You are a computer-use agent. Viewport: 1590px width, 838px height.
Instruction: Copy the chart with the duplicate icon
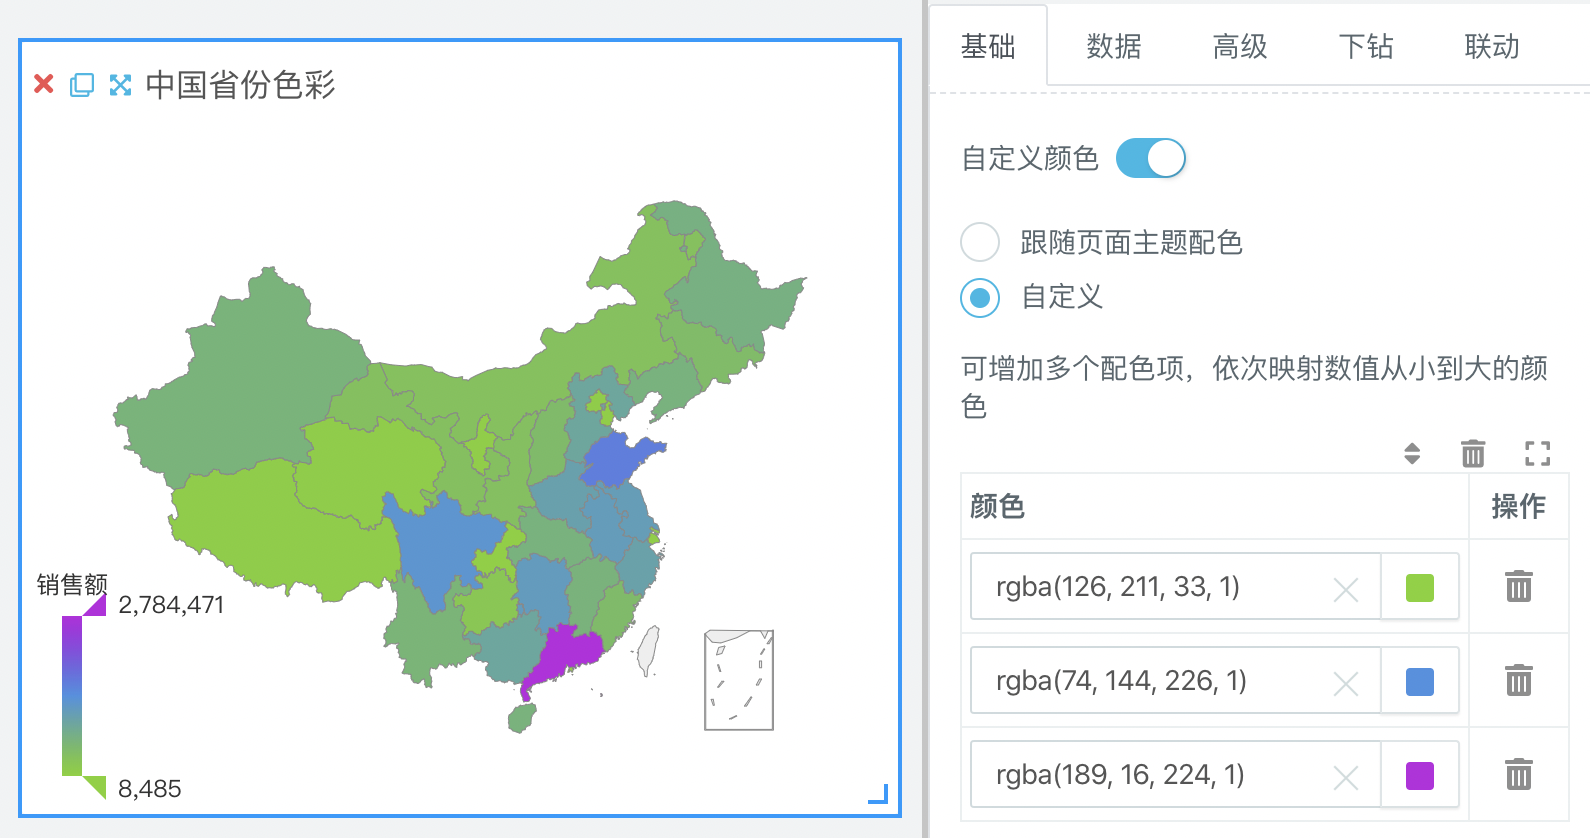[x=82, y=85]
